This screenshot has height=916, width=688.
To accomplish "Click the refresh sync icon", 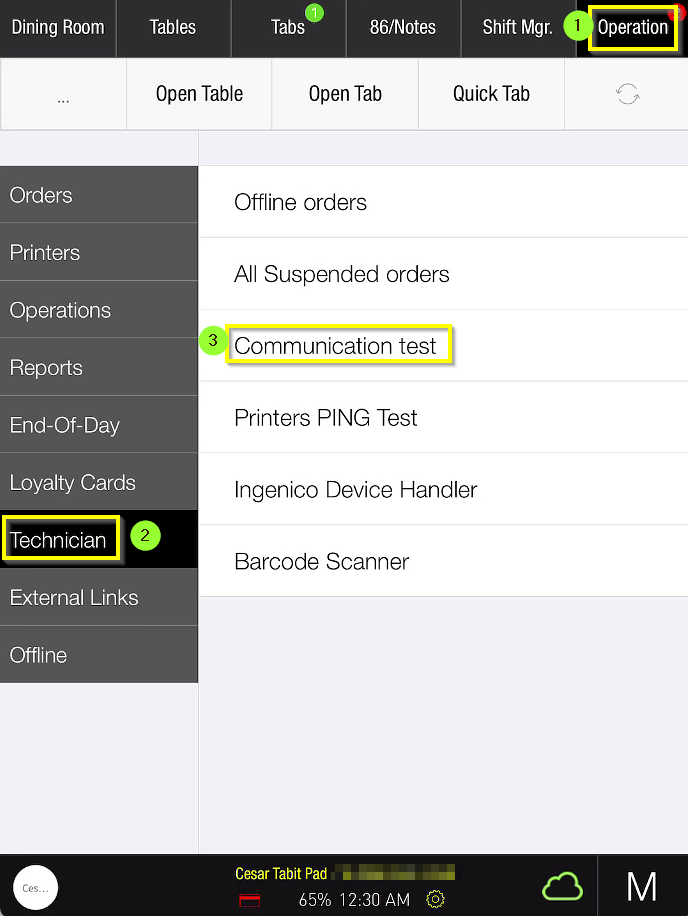I will pyautogui.click(x=627, y=94).
